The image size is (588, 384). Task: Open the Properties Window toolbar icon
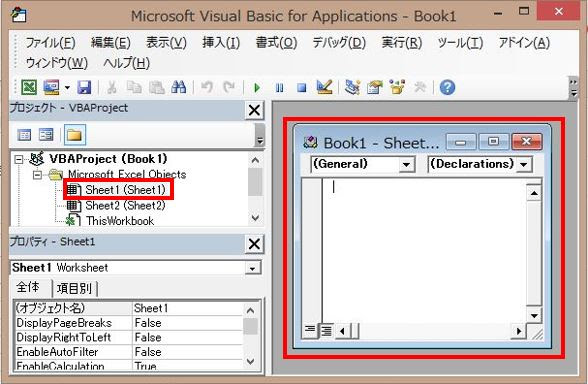pos(375,87)
